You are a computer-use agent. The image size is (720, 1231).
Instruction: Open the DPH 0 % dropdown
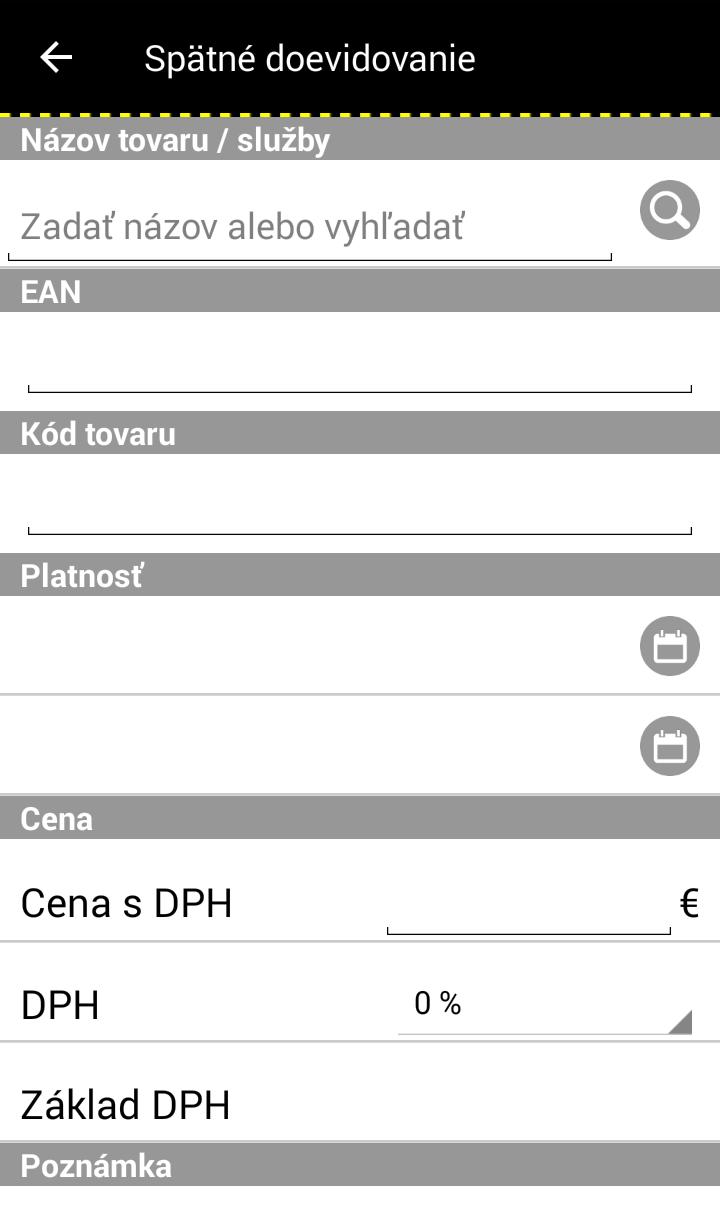coord(545,1005)
